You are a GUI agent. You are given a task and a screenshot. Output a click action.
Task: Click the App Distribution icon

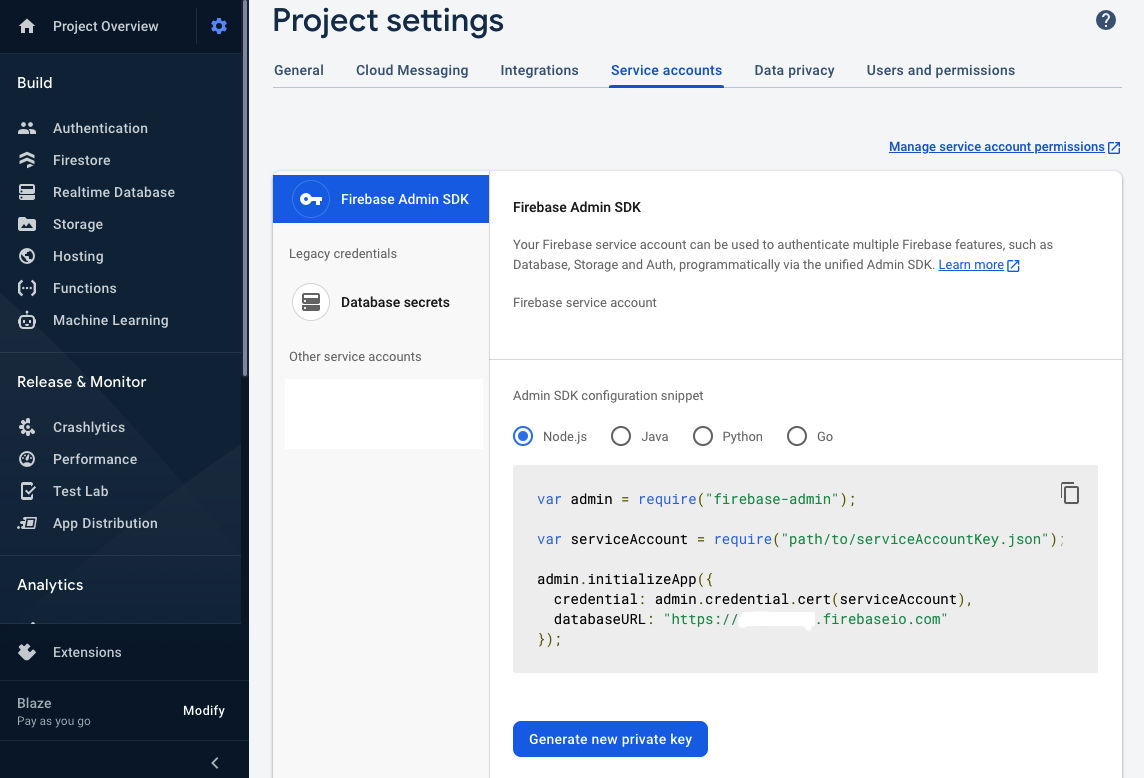[27, 523]
